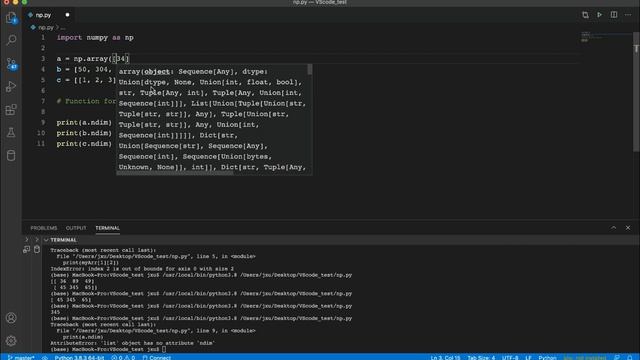640x360 pixels.
Task: Open the Testing flask view
Action: [11, 132]
